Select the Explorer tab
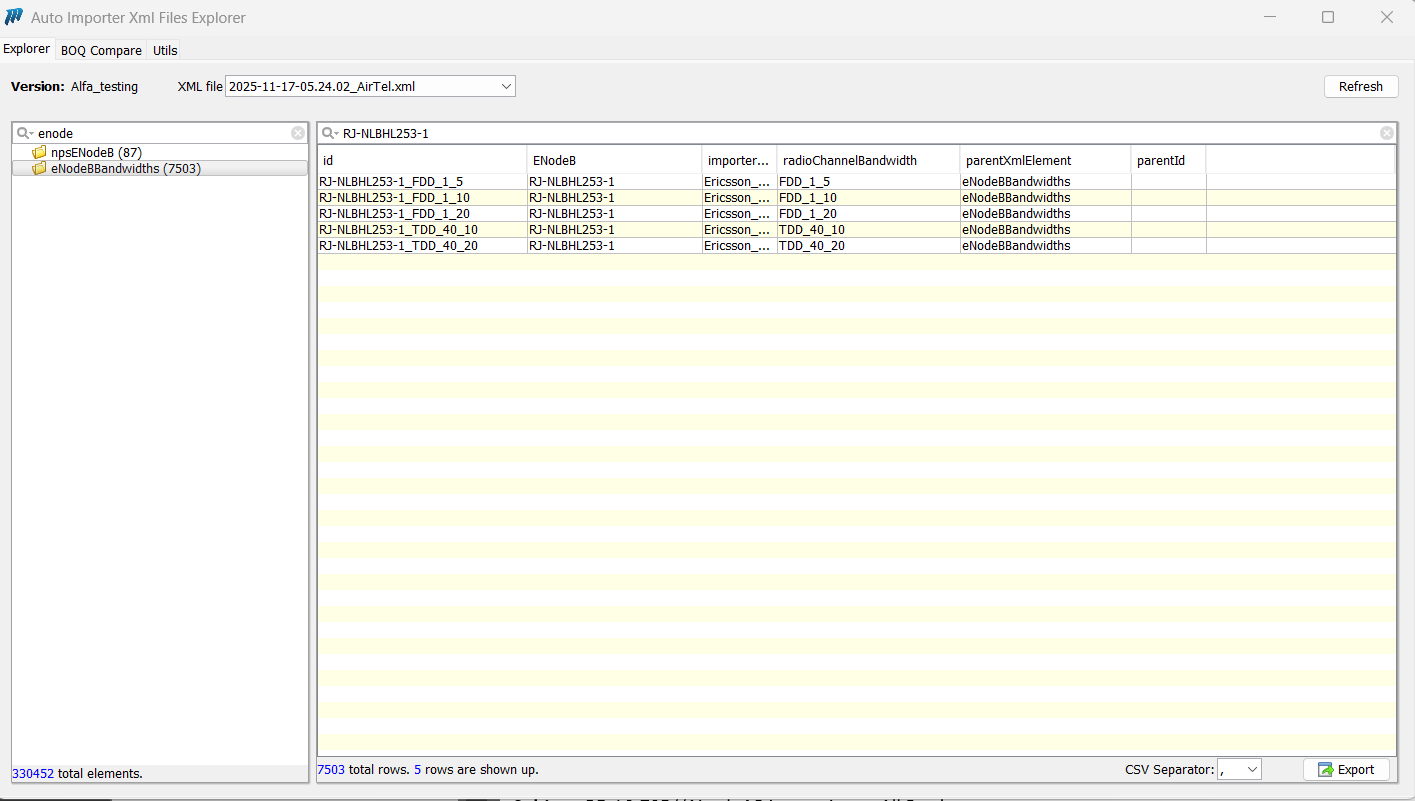1415x801 pixels. (x=27, y=49)
